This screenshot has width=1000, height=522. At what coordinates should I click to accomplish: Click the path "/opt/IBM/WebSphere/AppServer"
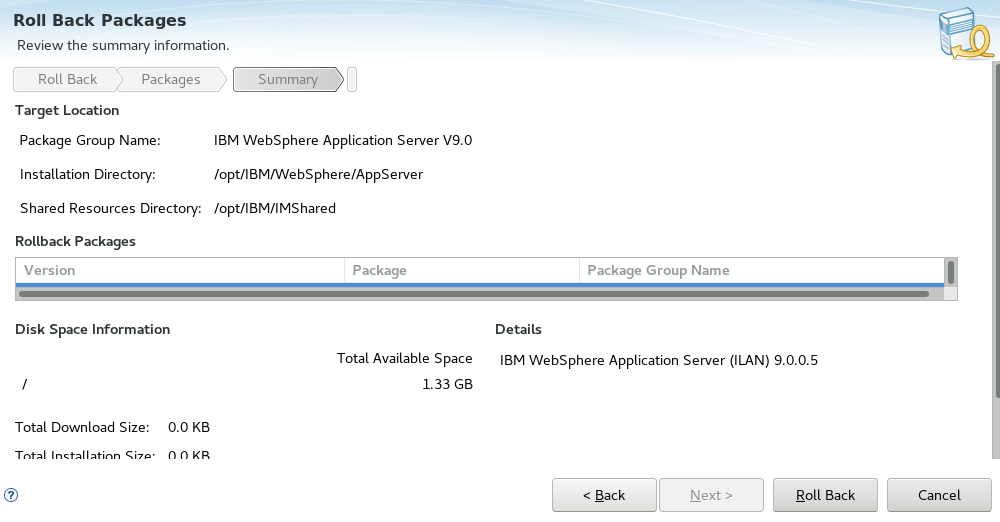pos(318,174)
